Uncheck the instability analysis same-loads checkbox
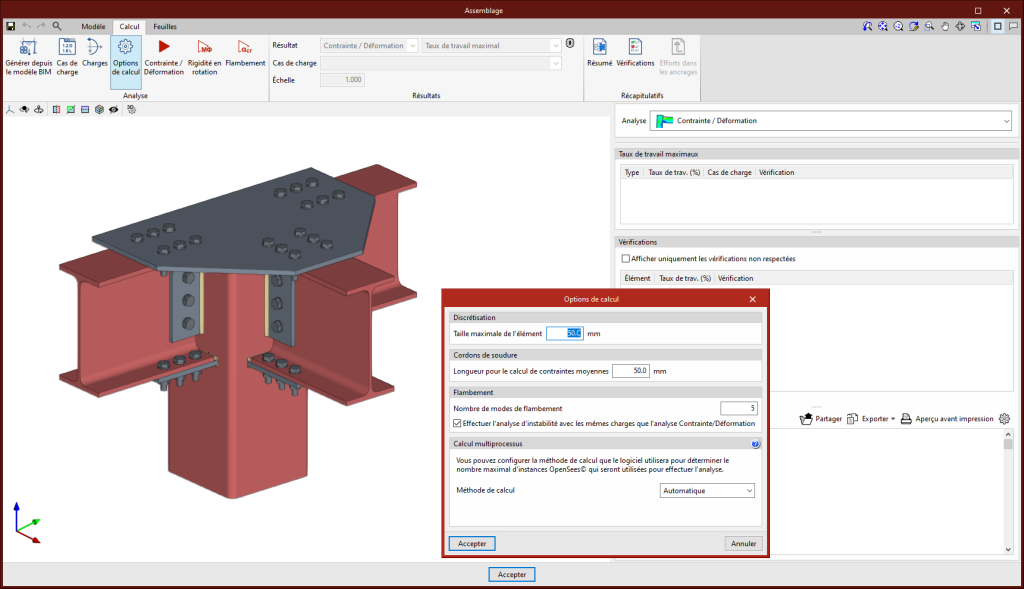The image size is (1024, 589). 457,423
